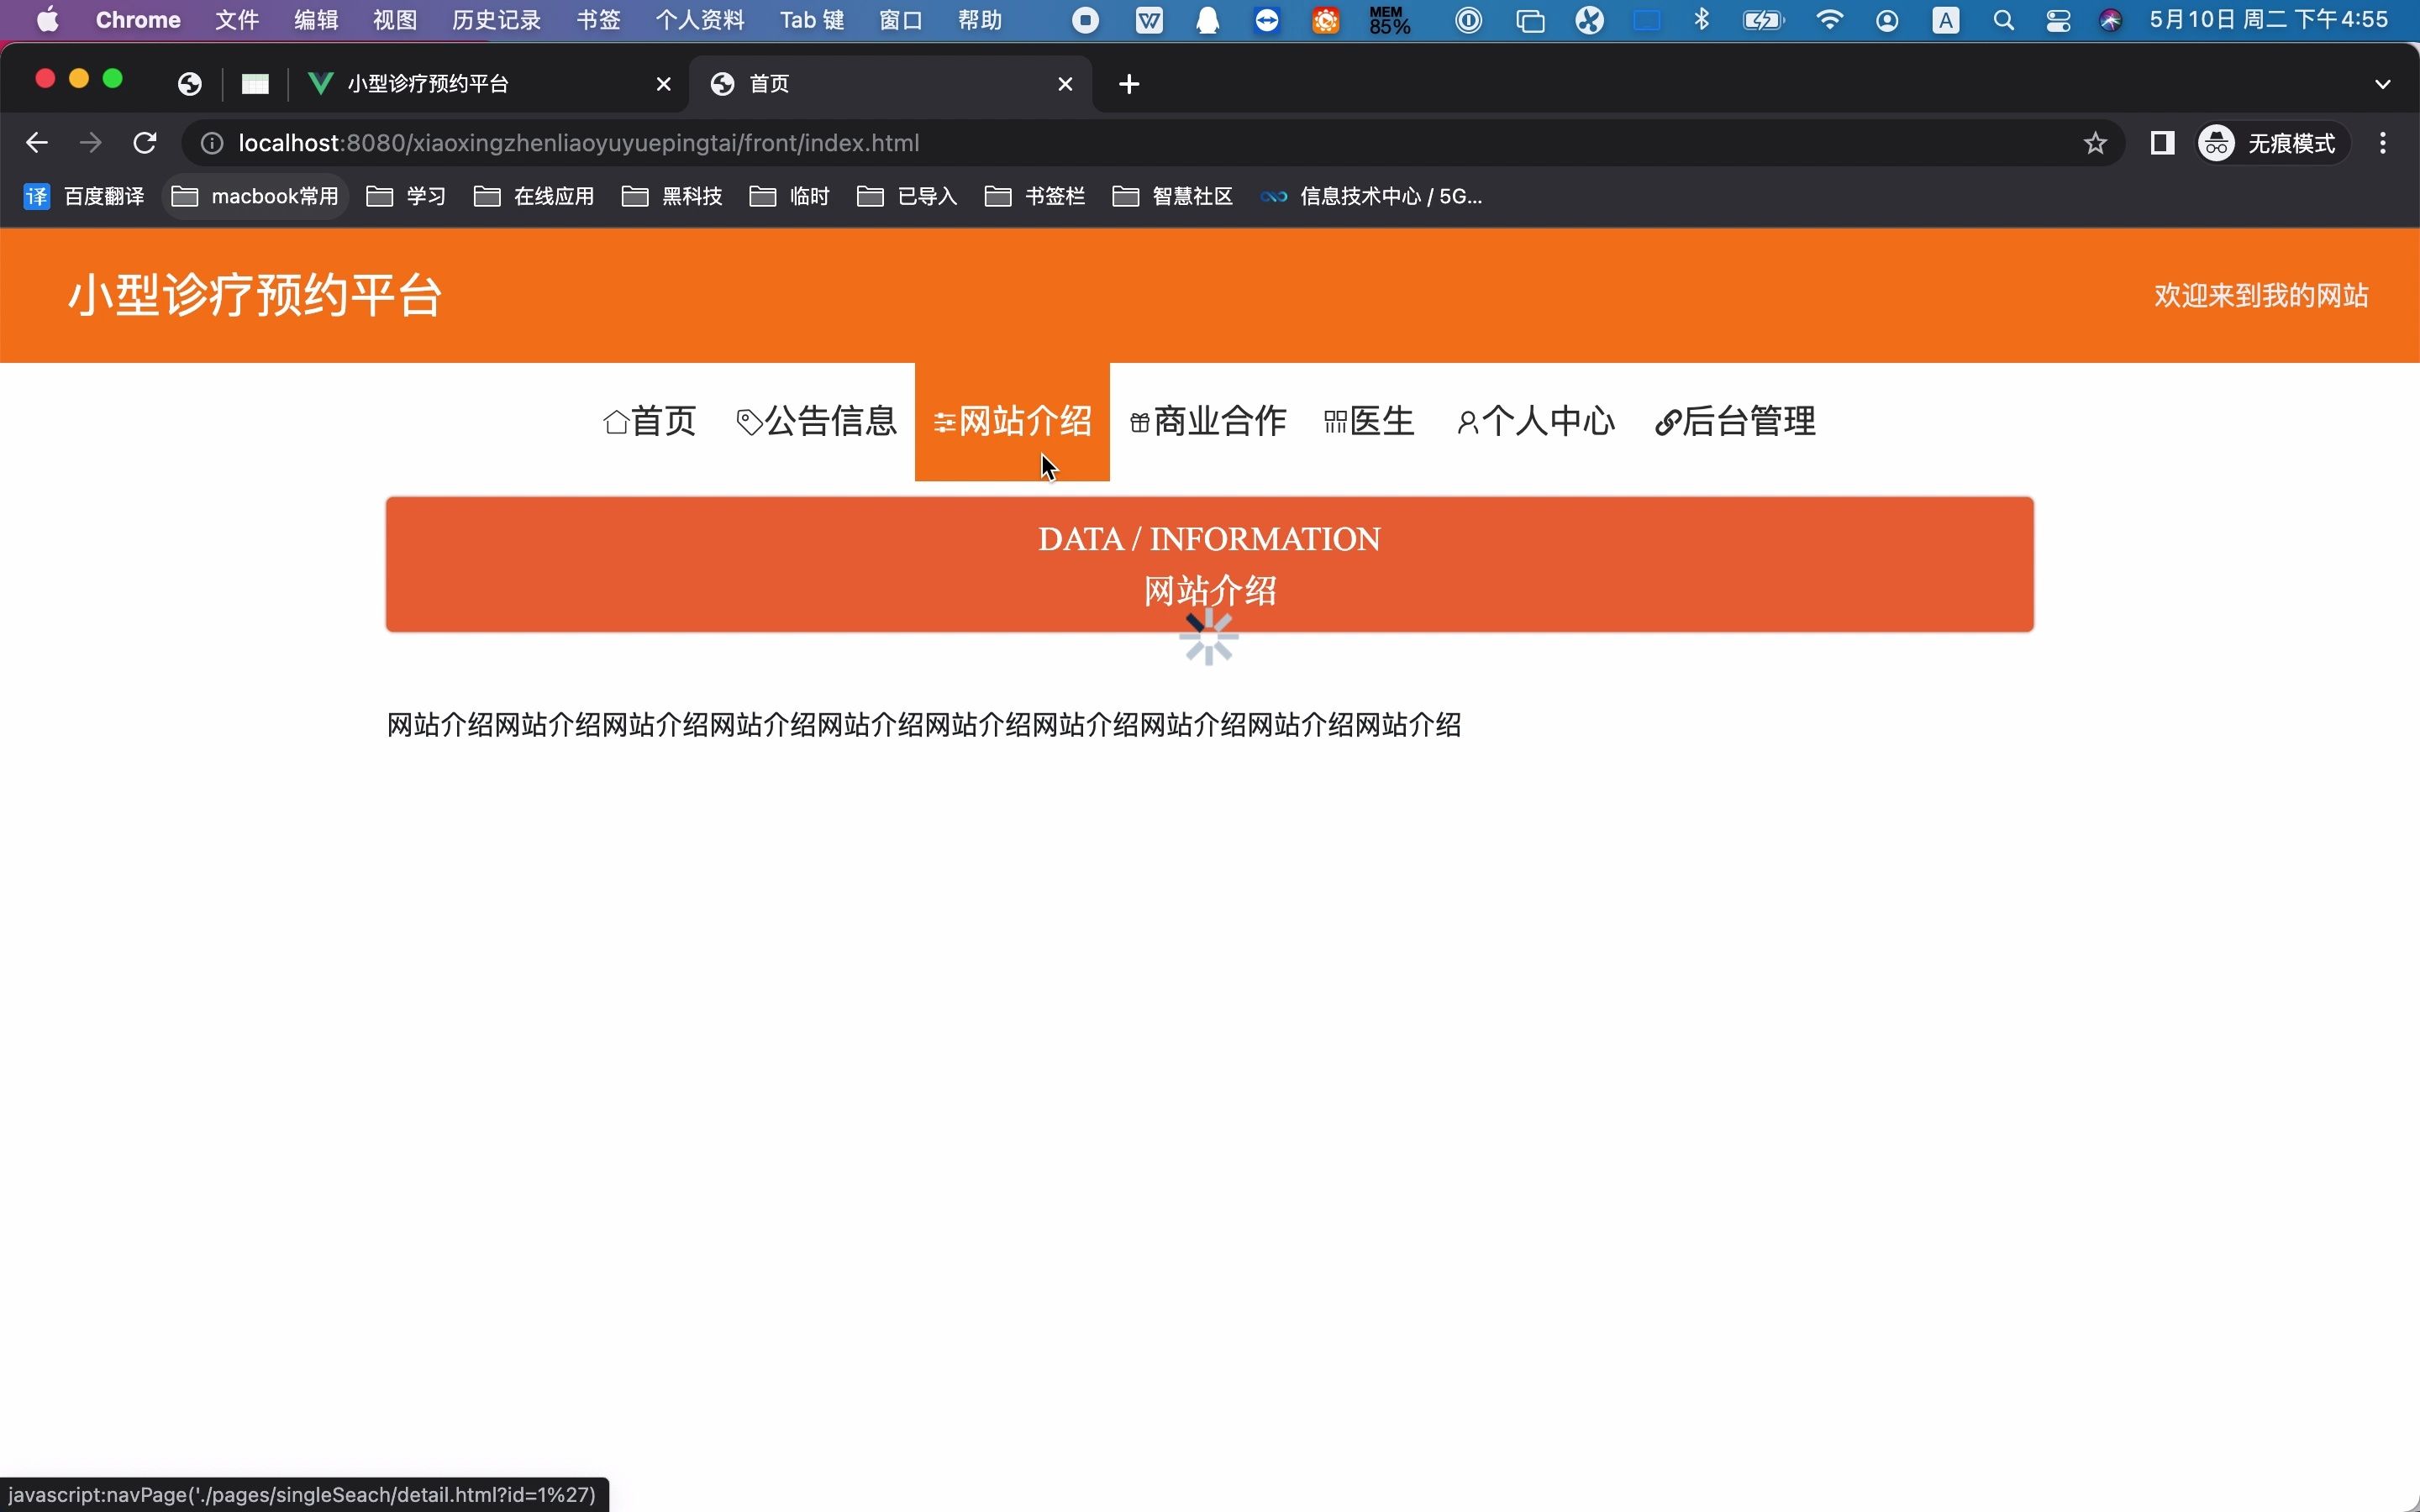Screen dimensions: 2420x1512
Task: Close the 小型诊疗预约平台 tab
Action: [x=663, y=84]
